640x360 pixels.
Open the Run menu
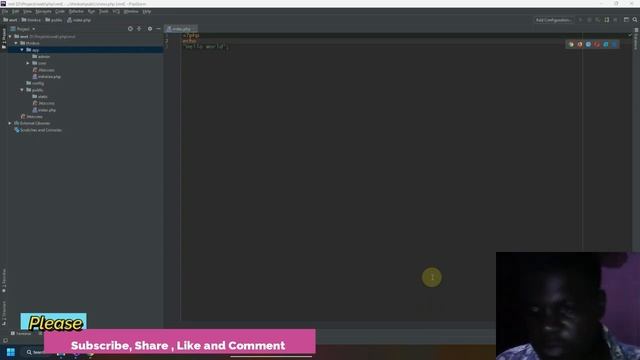[x=91, y=11]
